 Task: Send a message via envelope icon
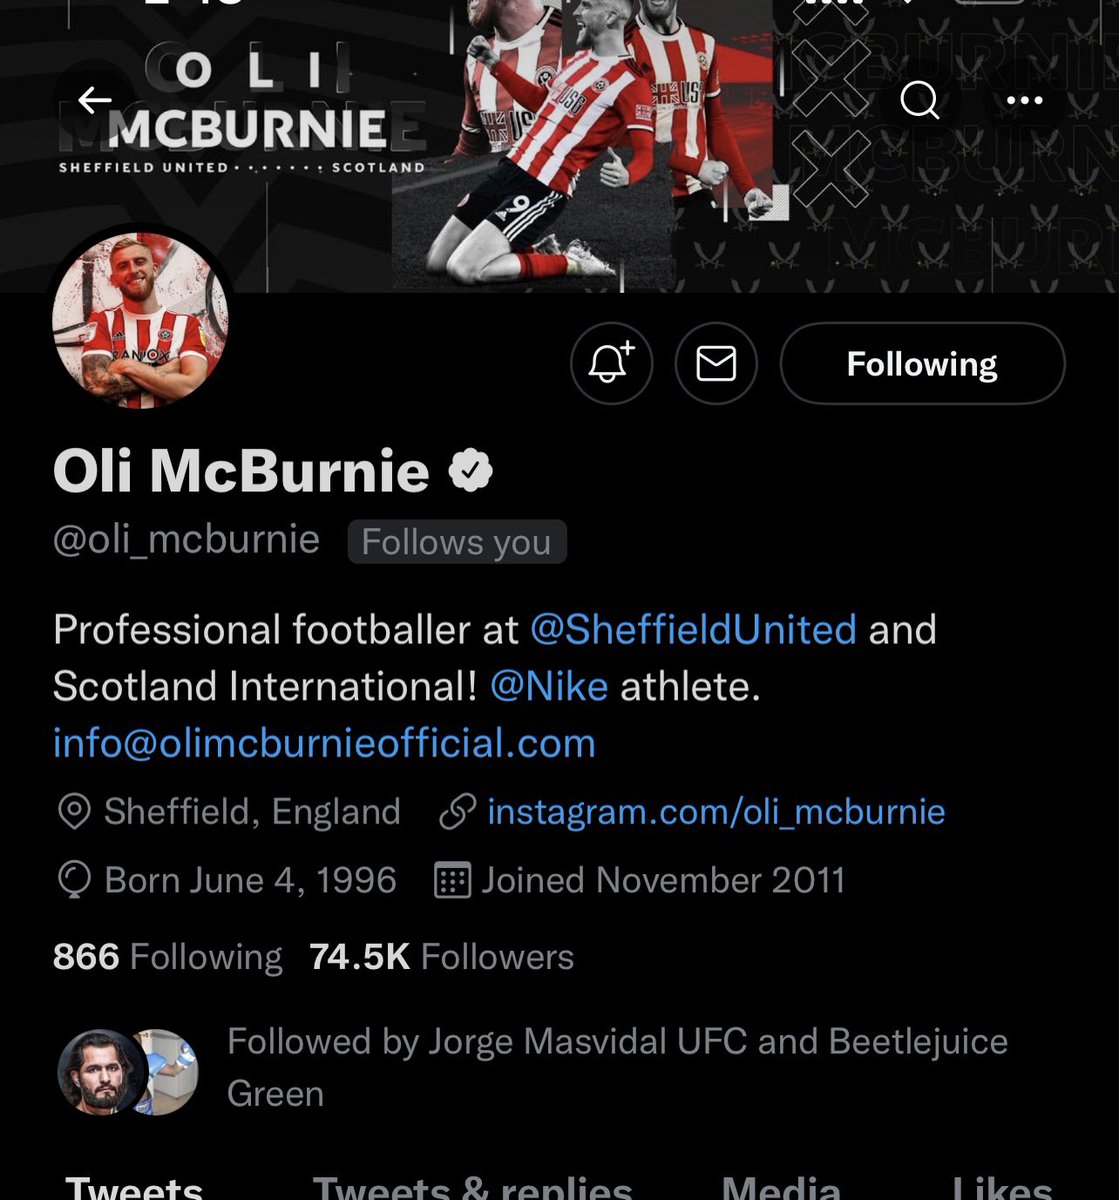[x=716, y=363]
